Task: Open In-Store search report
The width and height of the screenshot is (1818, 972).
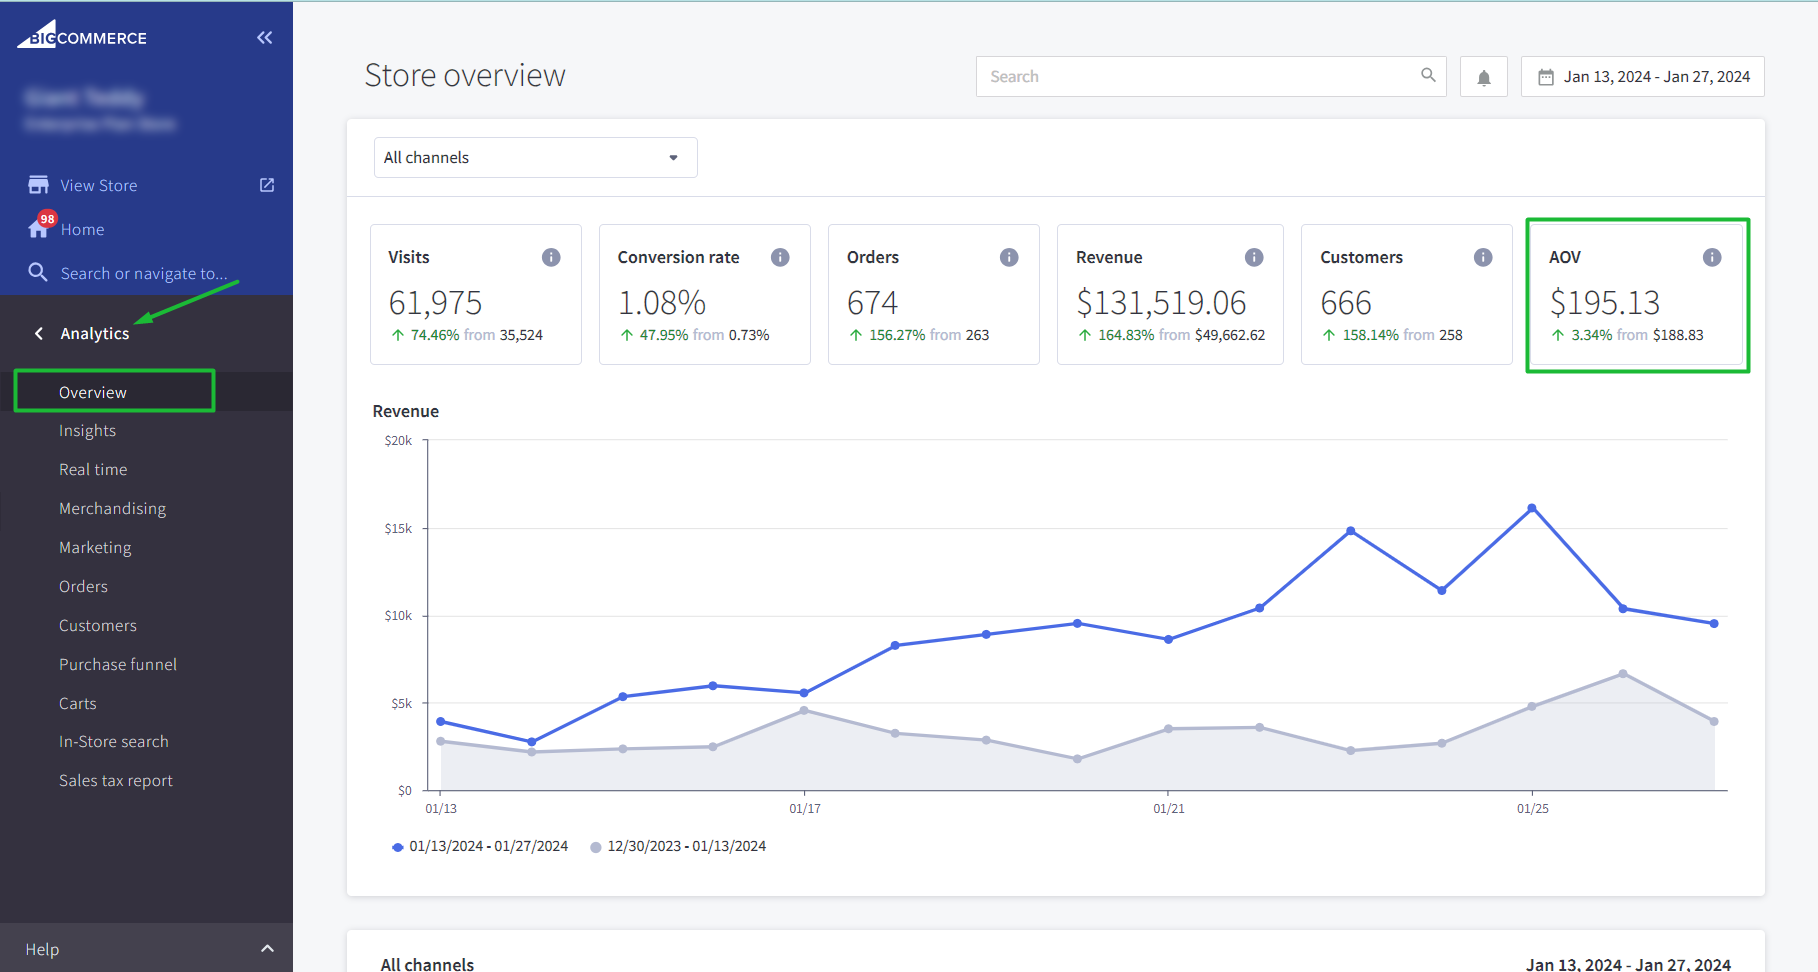Action: [x=114, y=741]
